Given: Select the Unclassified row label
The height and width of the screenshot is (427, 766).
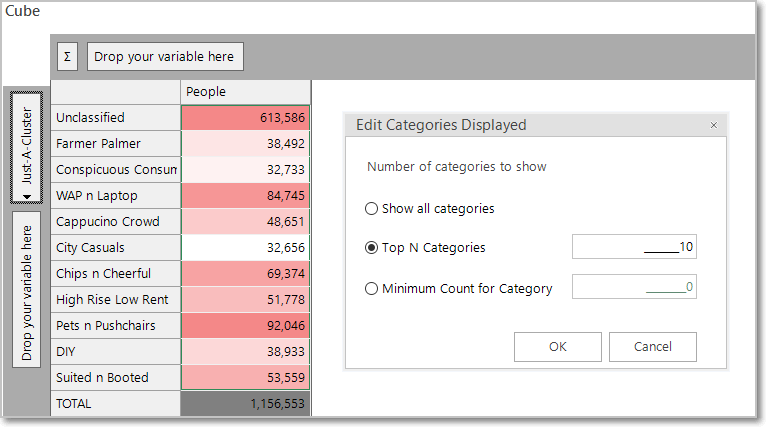Looking at the screenshot, I should pos(116,118).
